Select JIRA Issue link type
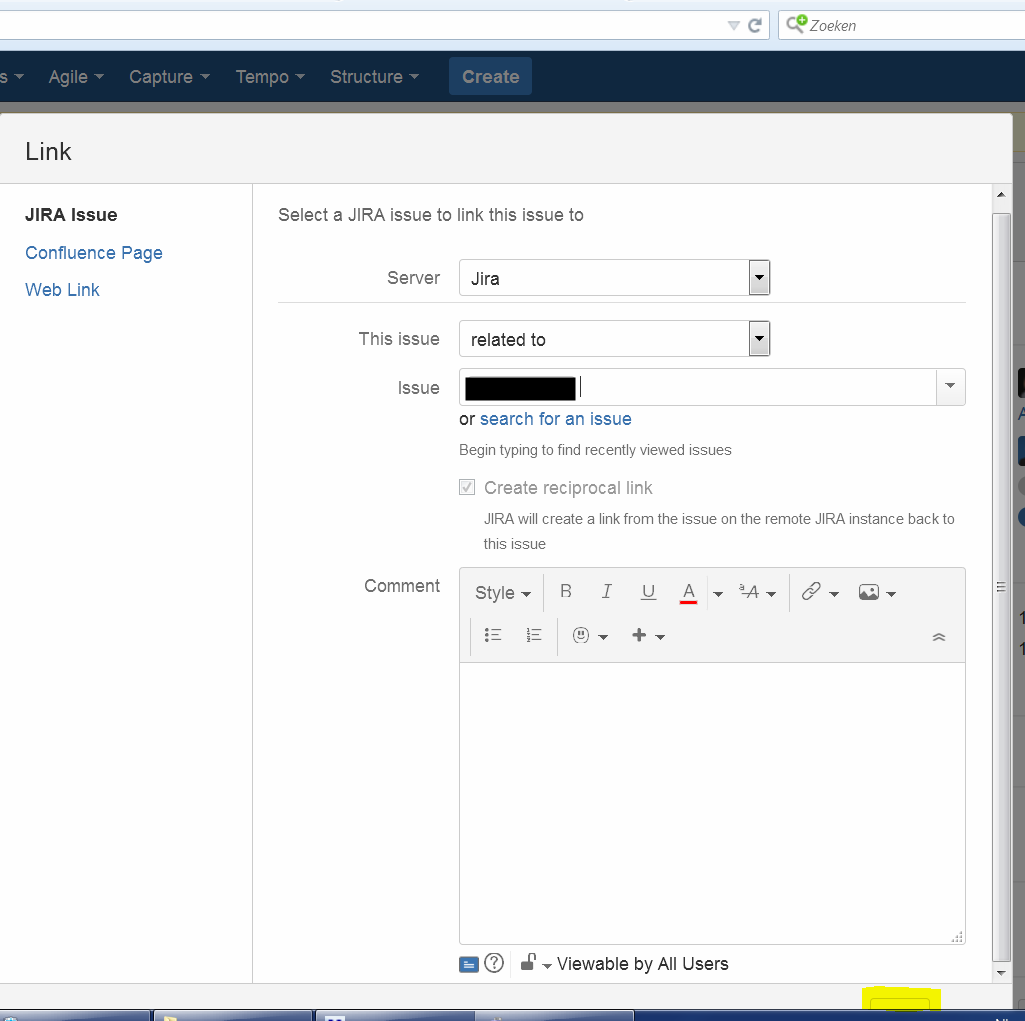Image resolution: width=1025 pixels, height=1021 pixels. [x=71, y=215]
